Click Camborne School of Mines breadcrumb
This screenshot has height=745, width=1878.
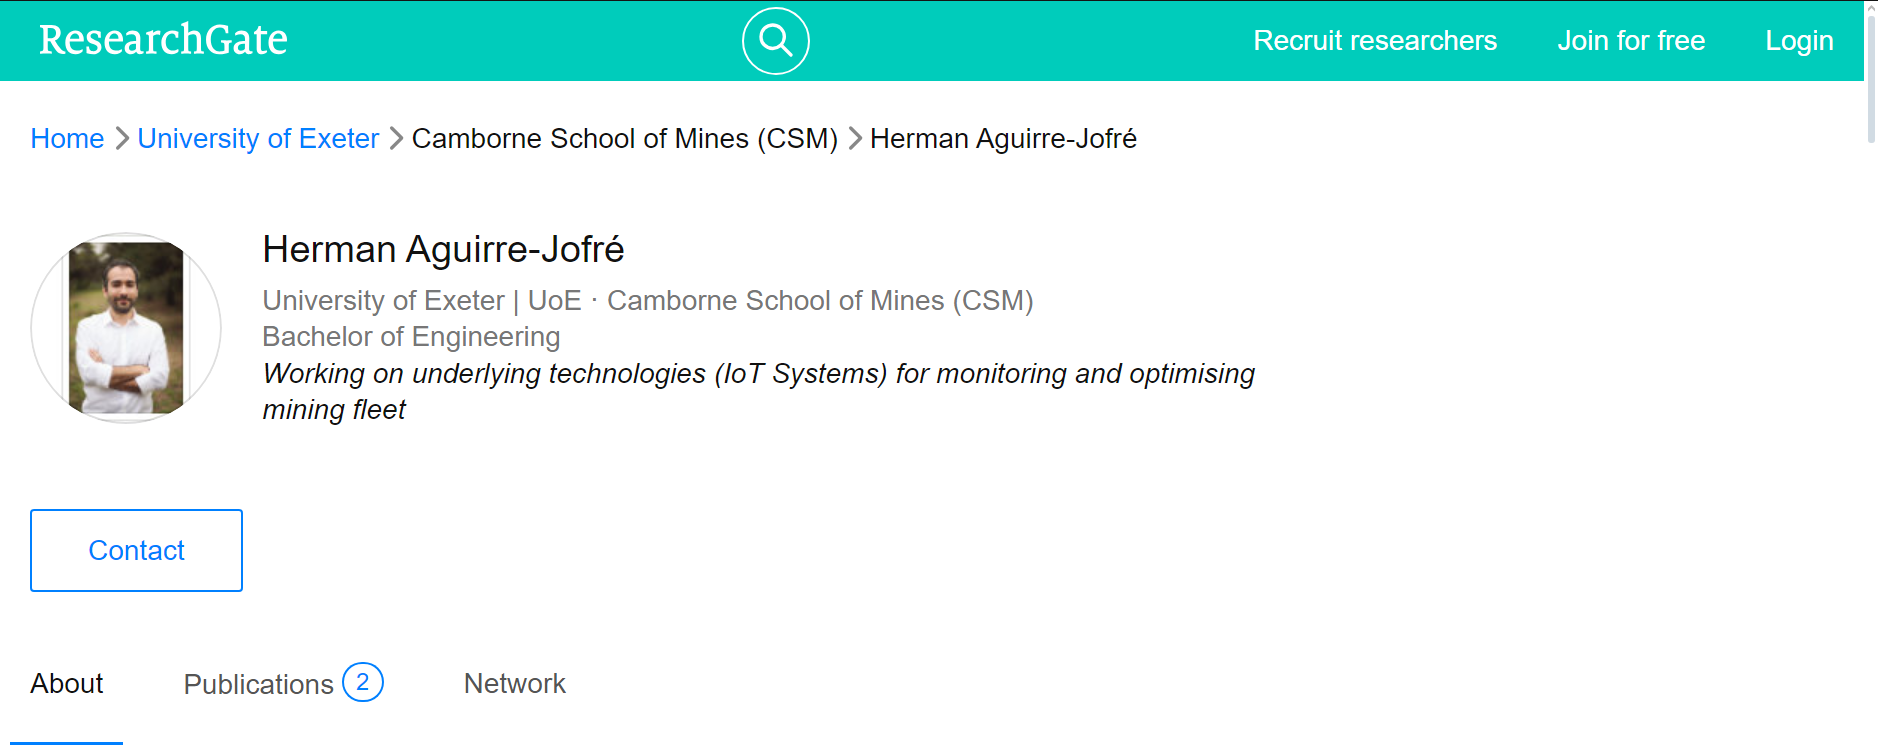pos(625,138)
